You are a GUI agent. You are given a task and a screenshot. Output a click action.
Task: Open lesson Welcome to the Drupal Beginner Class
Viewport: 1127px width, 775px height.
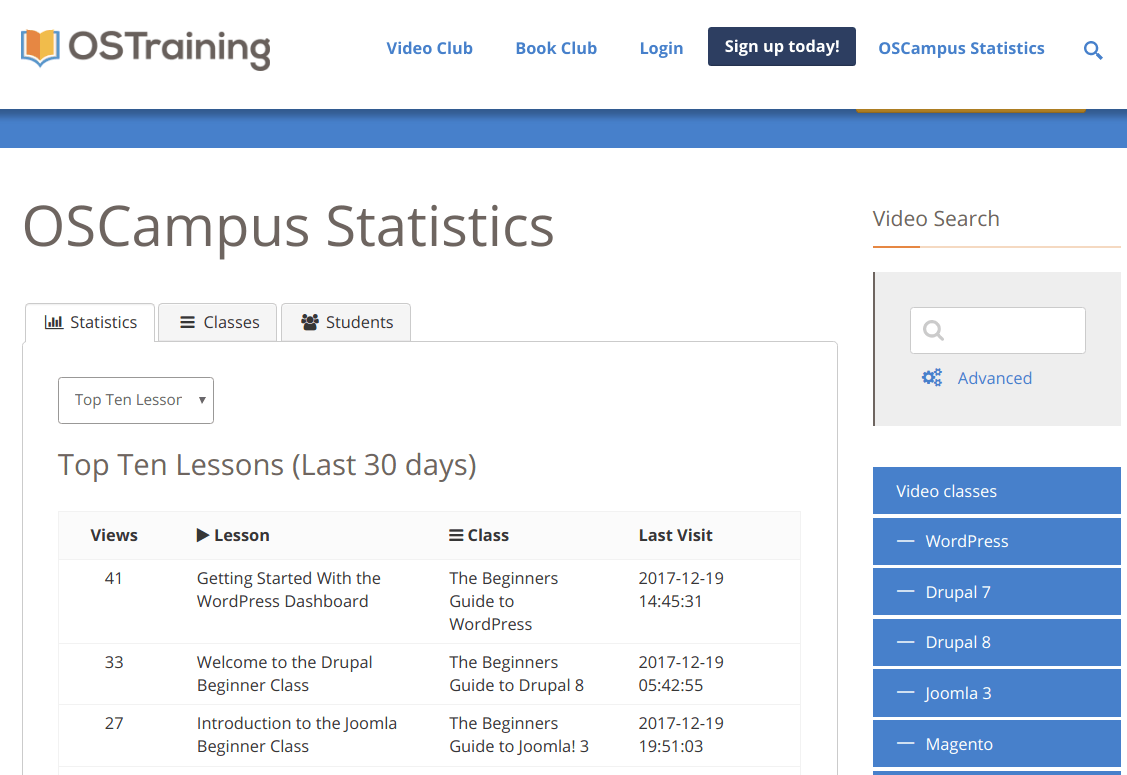pos(284,674)
